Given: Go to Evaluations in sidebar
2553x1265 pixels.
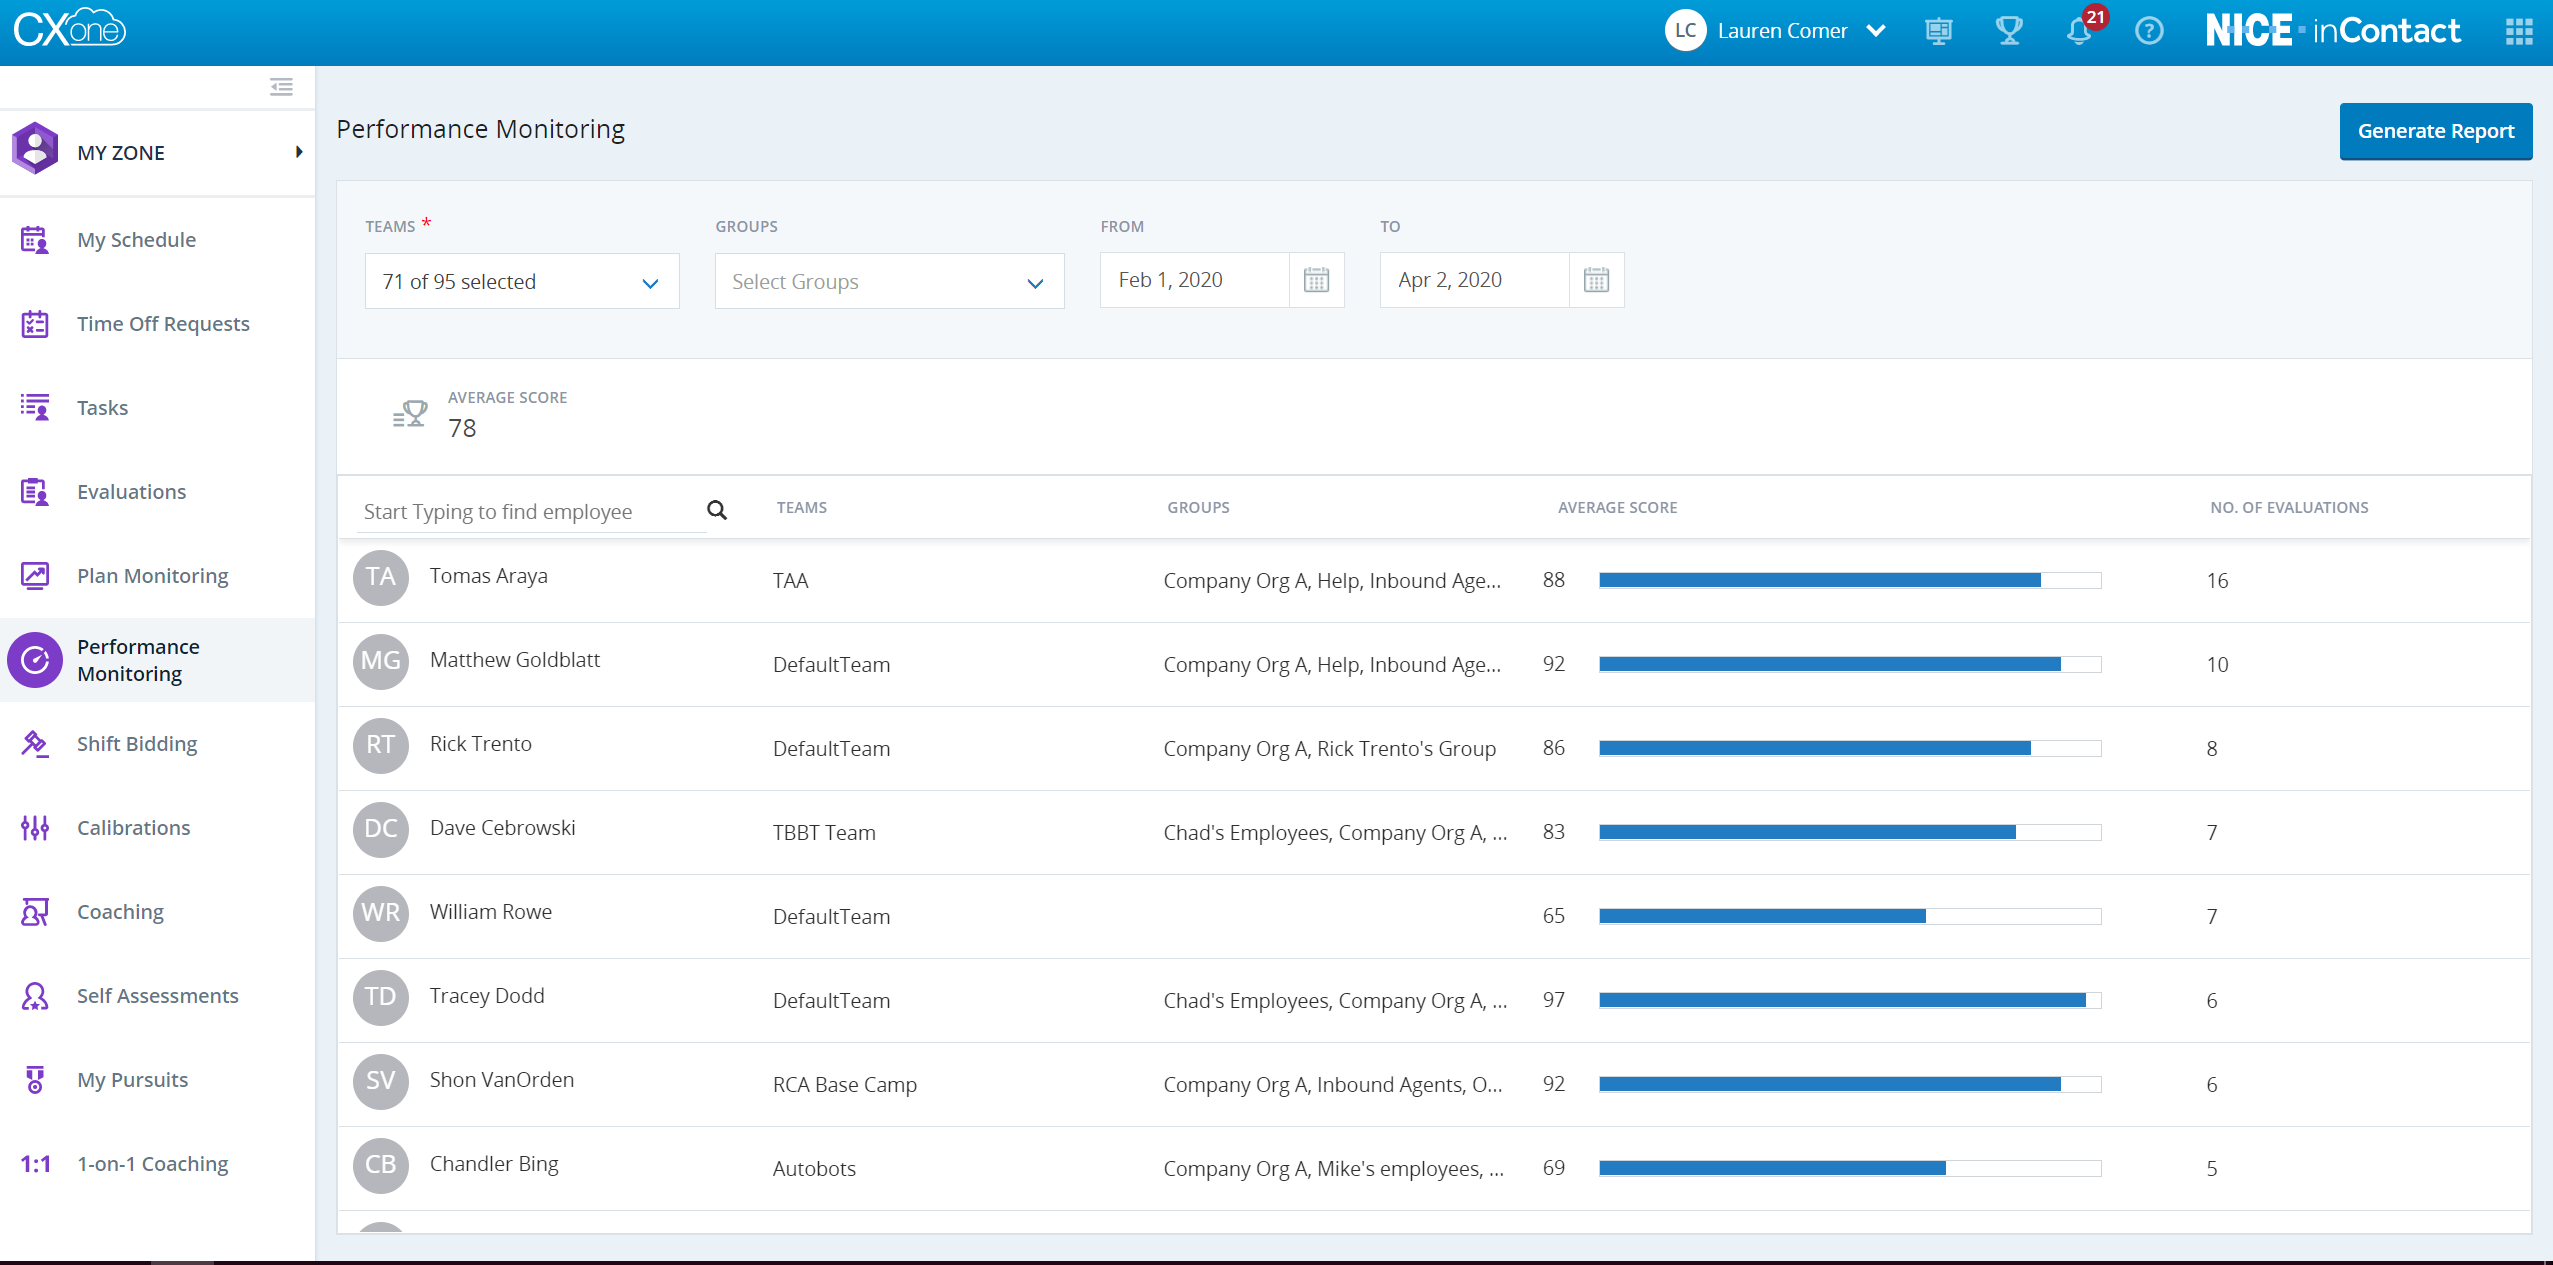Looking at the screenshot, I should click(x=131, y=492).
